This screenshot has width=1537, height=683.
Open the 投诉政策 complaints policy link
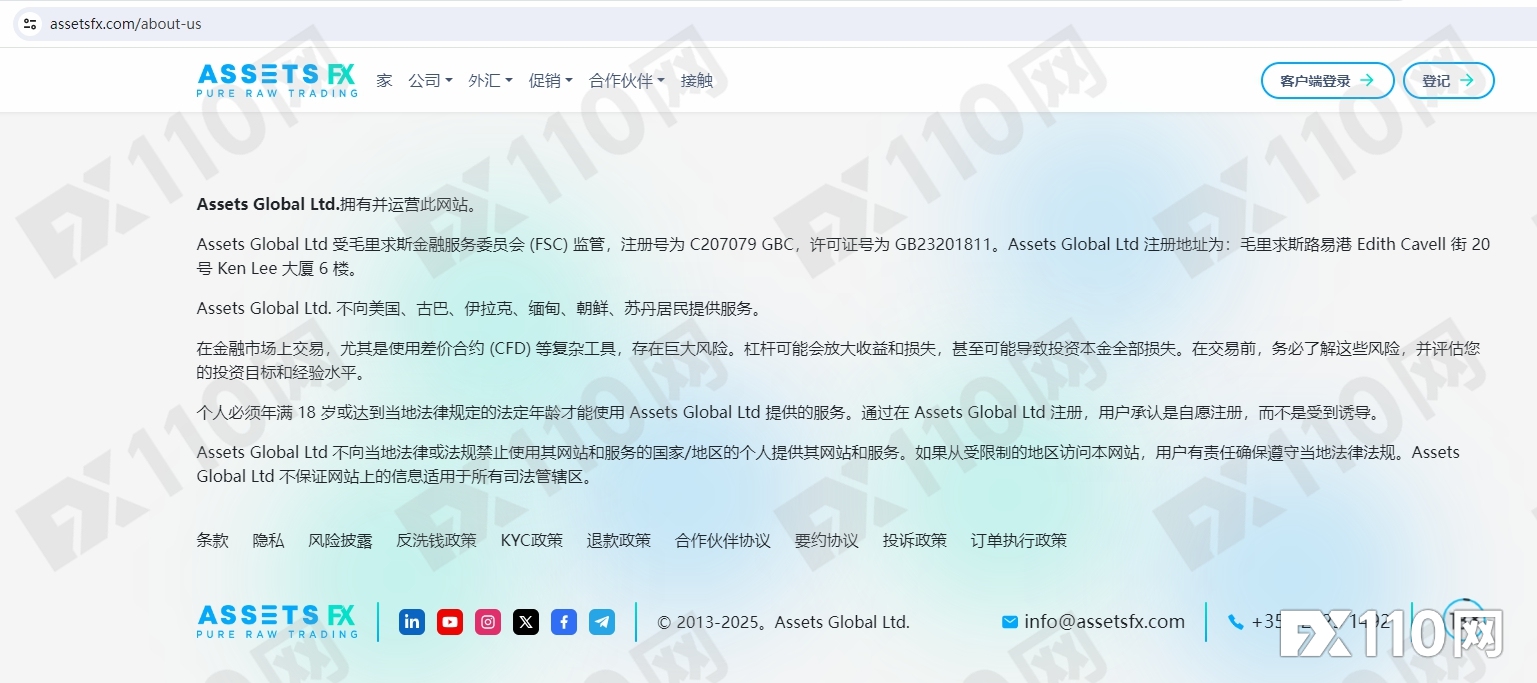click(x=915, y=540)
